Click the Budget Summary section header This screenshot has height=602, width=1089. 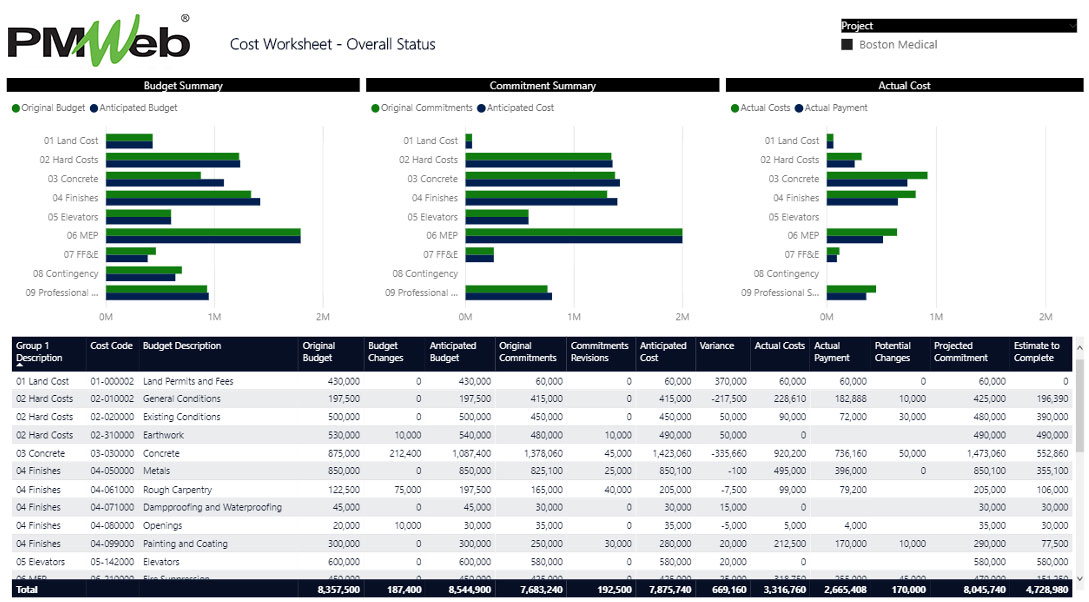186,85
